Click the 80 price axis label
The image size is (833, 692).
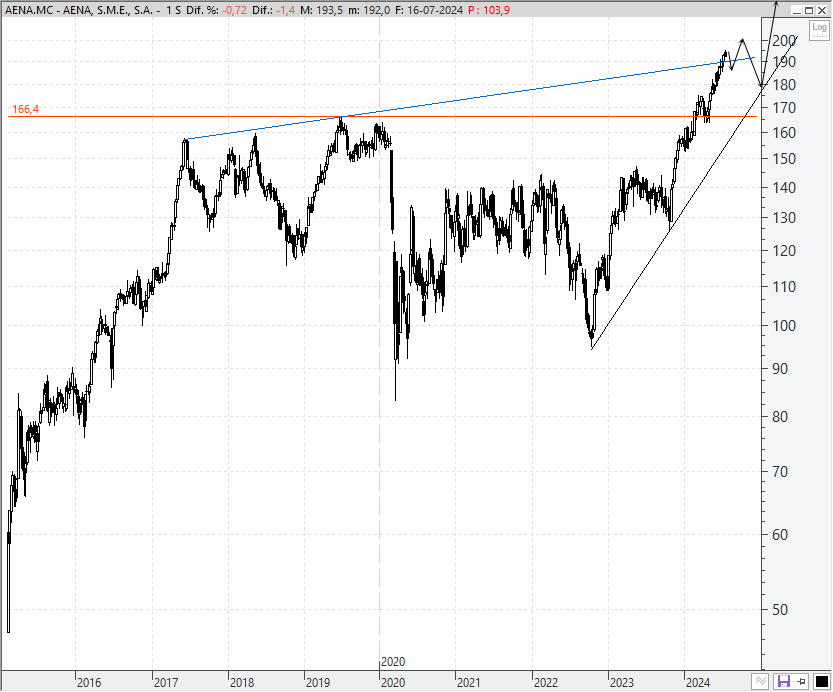pyautogui.click(x=780, y=417)
